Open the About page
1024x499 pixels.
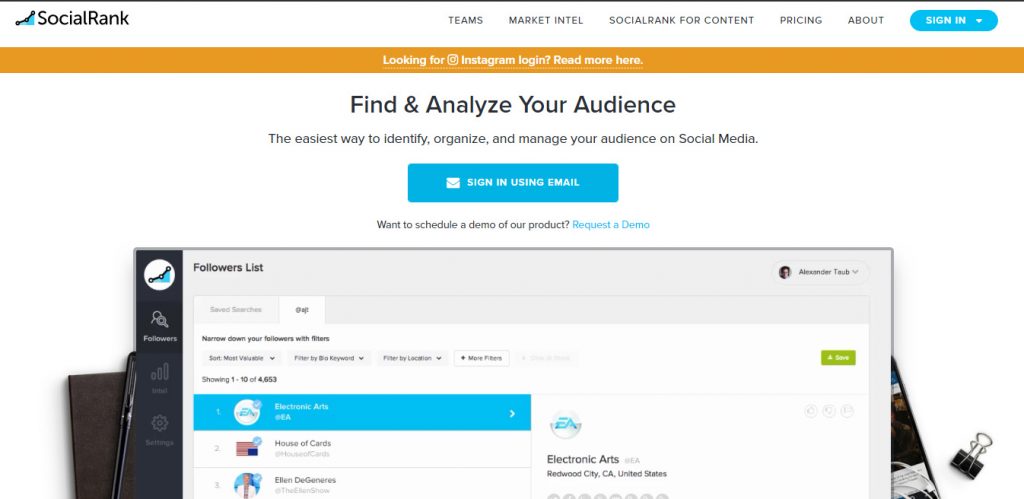pyautogui.click(x=866, y=20)
